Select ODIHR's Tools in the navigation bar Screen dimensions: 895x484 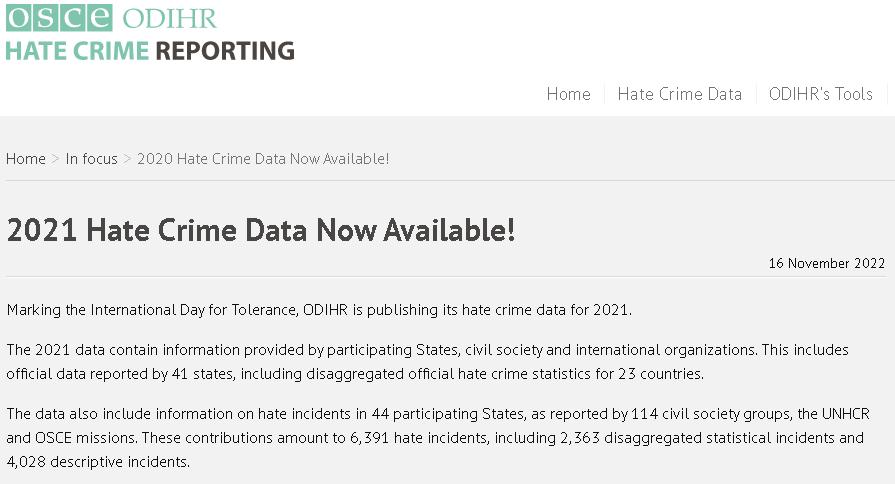pyautogui.click(x=820, y=94)
